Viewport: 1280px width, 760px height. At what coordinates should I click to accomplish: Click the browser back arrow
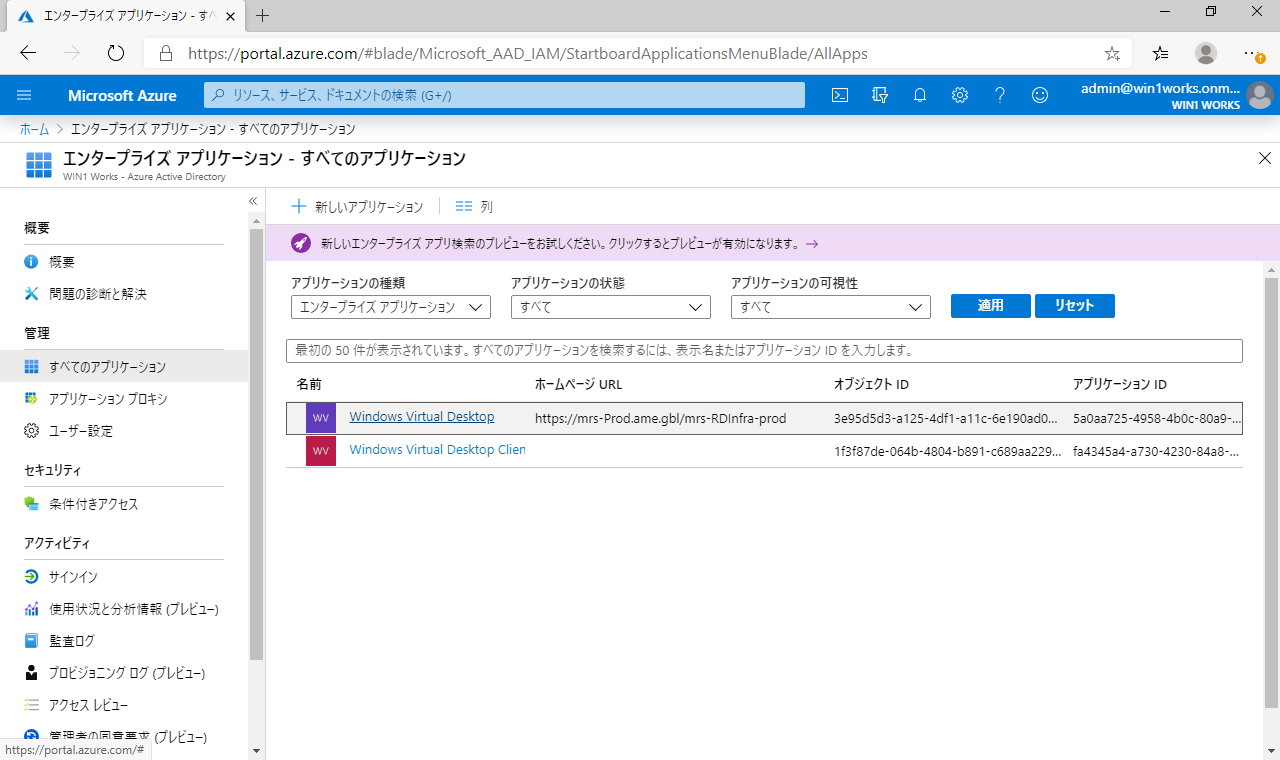[x=28, y=53]
